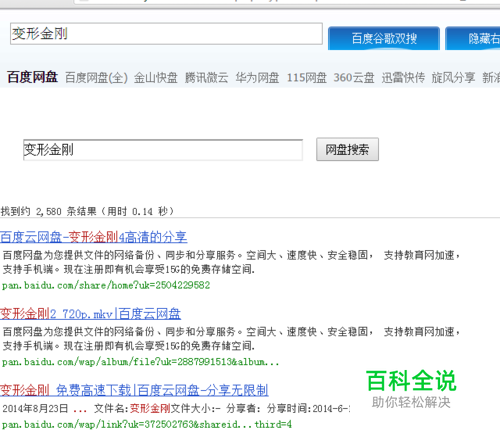Screen dimensions: 500x441
Task: Select the 腾讯微云 tab
Action: point(207,78)
